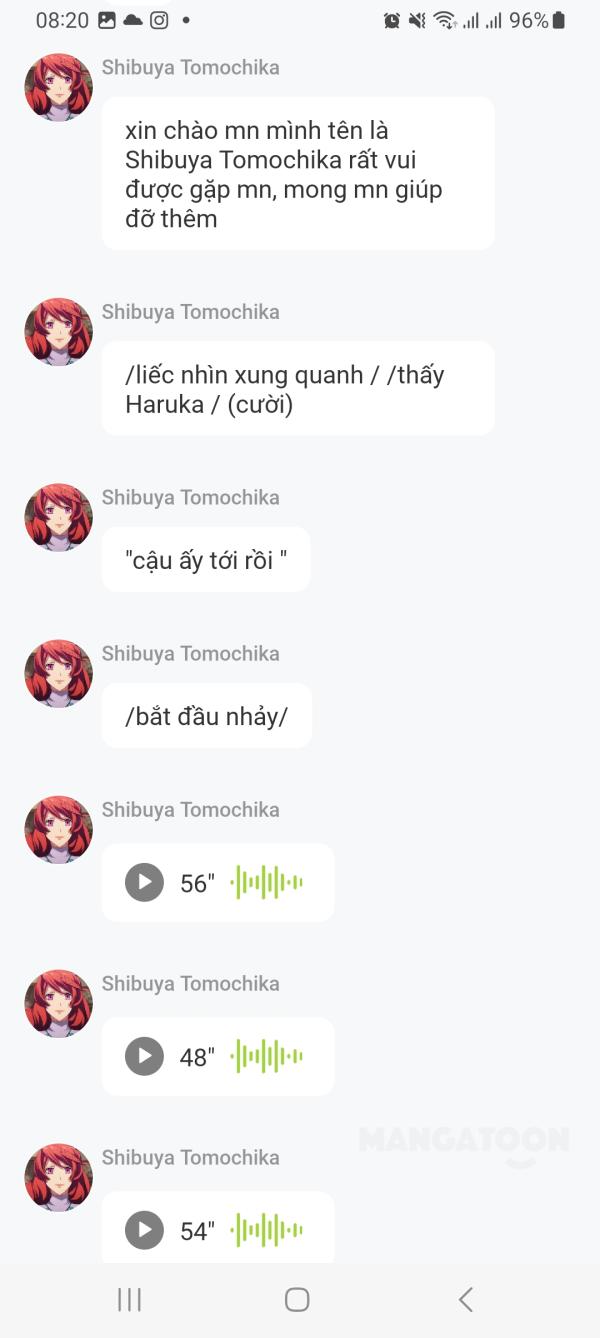Image resolution: width=600 pixels, height=1338 pixels.
Task: Tap the waveform of the 56" audio
Action: 267,882
